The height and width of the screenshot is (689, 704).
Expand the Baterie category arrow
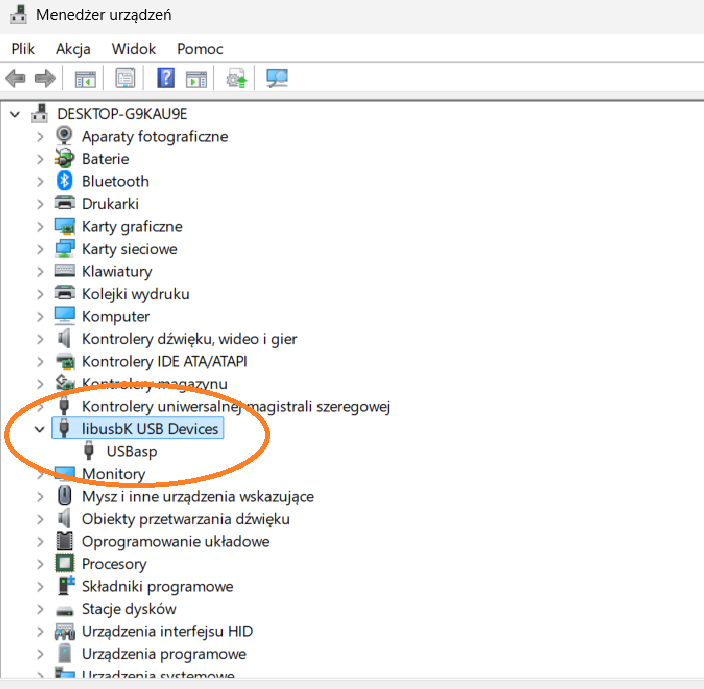click(40, 159)
